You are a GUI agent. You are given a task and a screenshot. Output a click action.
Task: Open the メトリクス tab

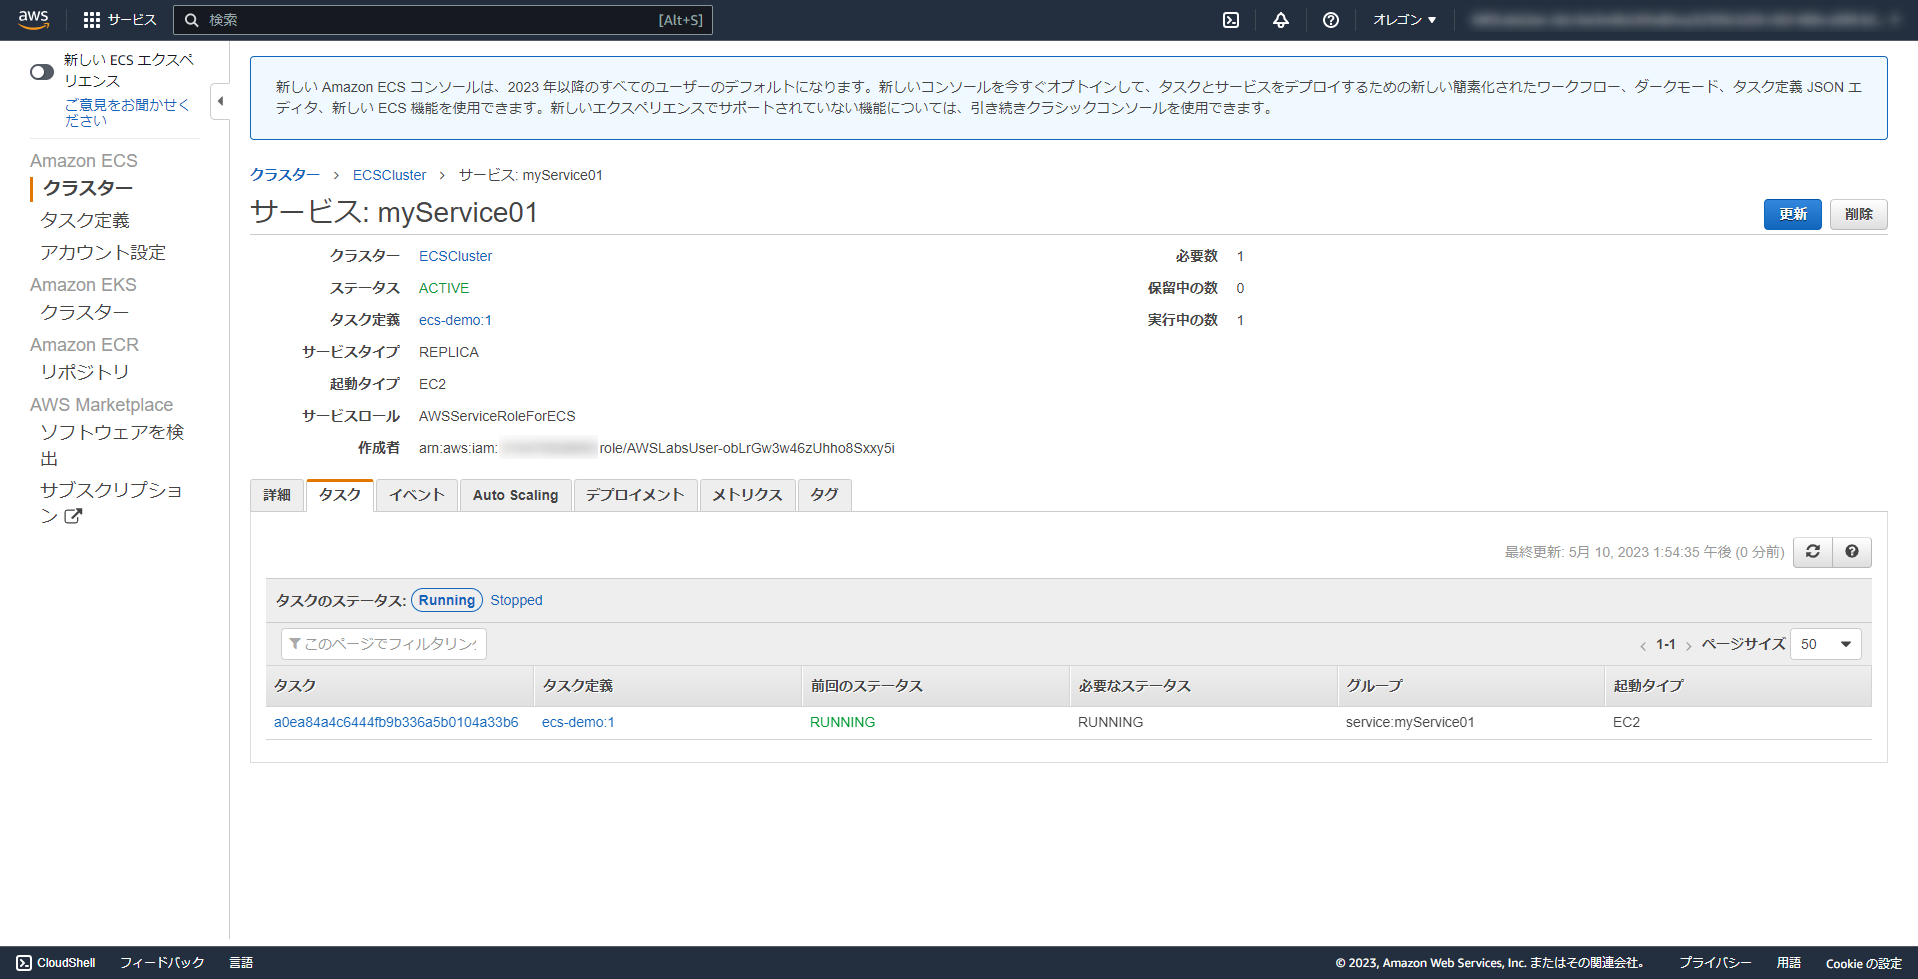746,495
